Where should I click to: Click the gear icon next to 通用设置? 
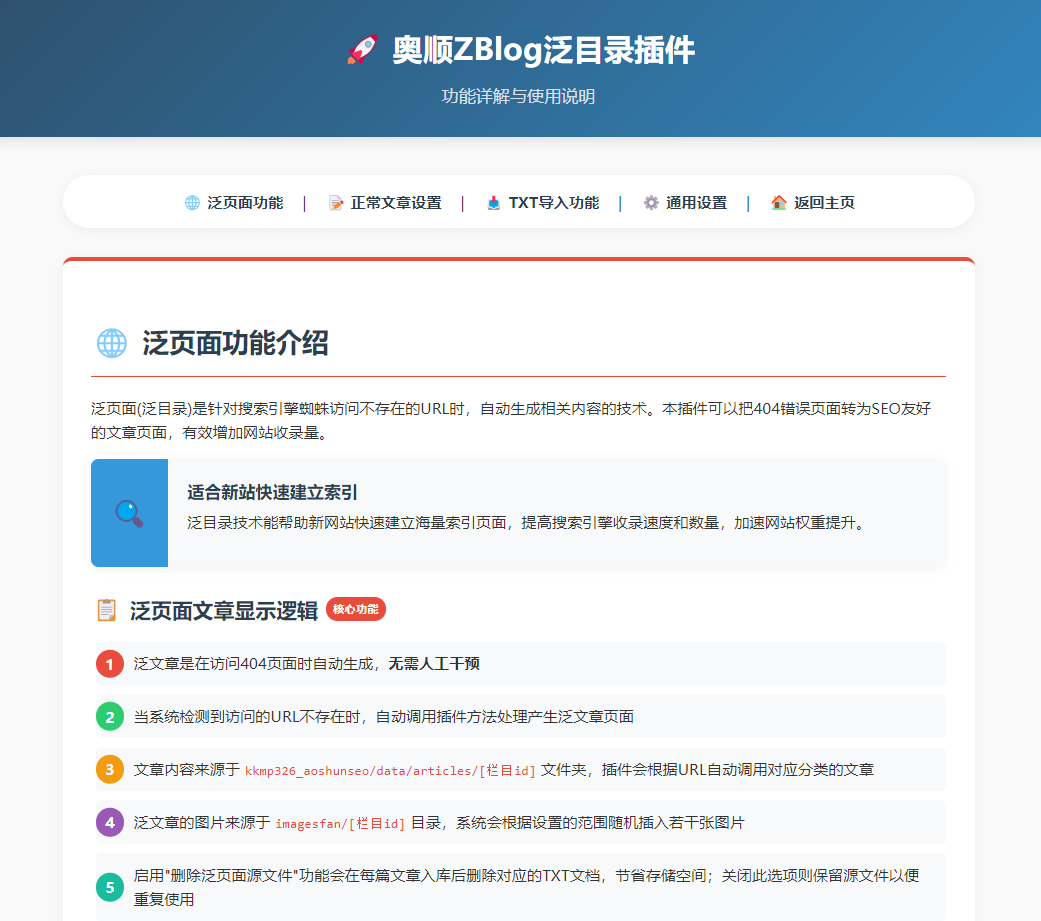point(651,203)
